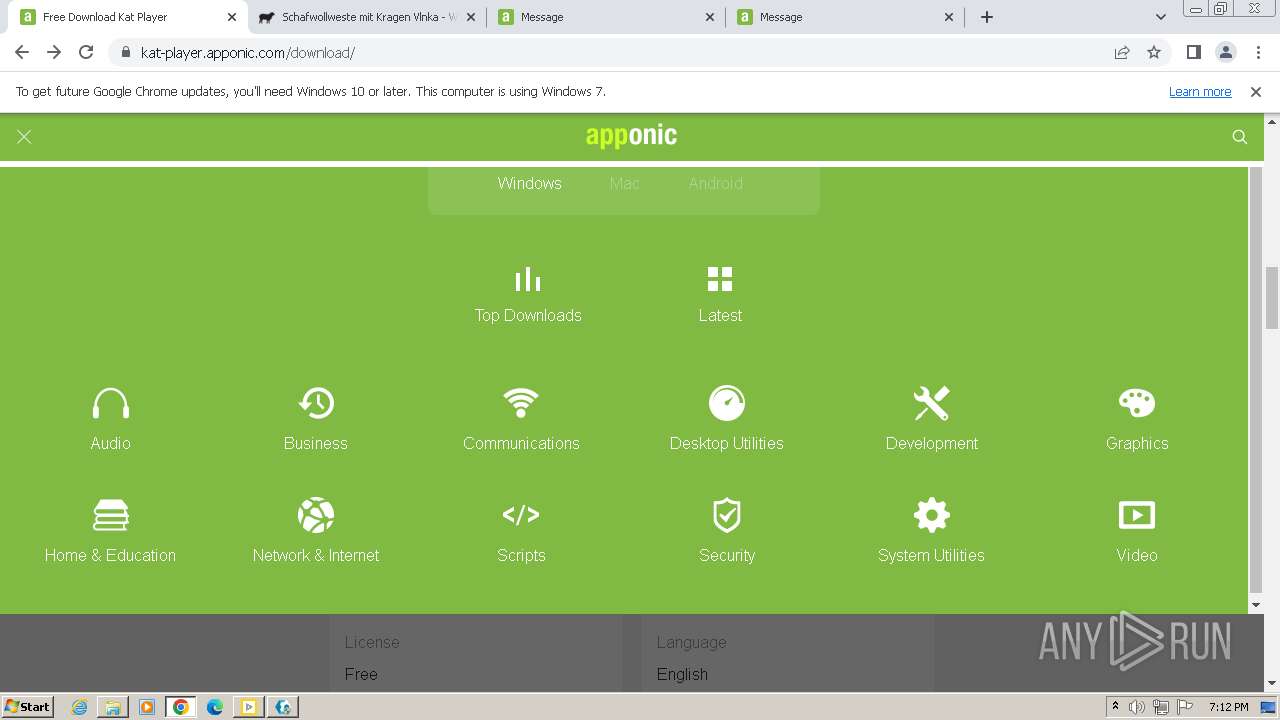Open Microsoft Edge from taskbar
Viewport: 1280px width, 720px height.
[x=215, y=707]
